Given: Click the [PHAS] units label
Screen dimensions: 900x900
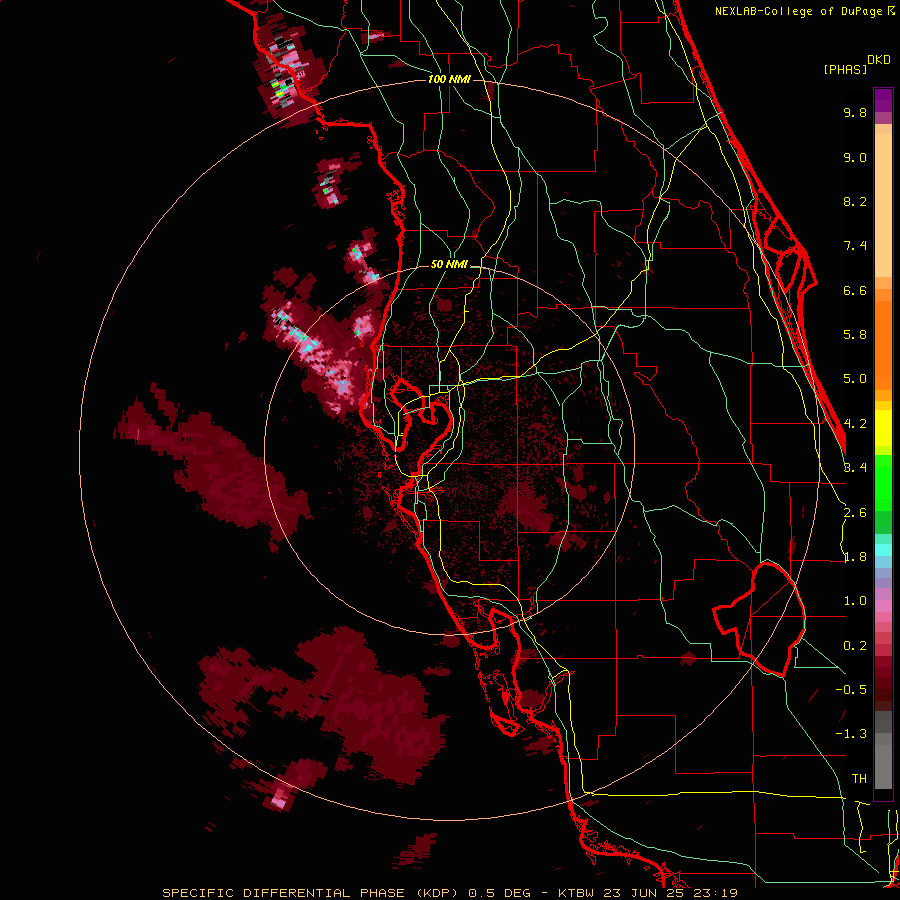Looking at the screenshot, I should point(845,70).
